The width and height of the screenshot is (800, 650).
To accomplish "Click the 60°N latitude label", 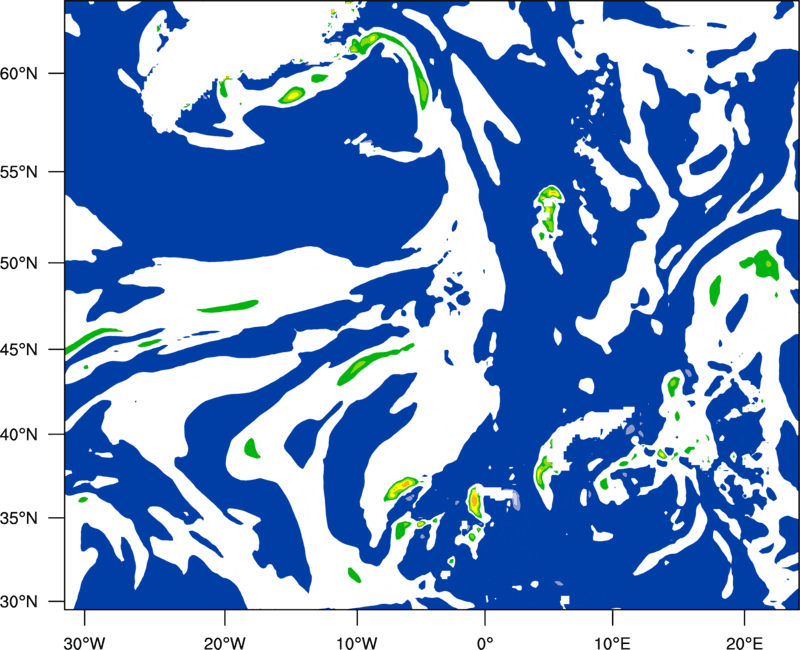I will [x=19, y=73].
